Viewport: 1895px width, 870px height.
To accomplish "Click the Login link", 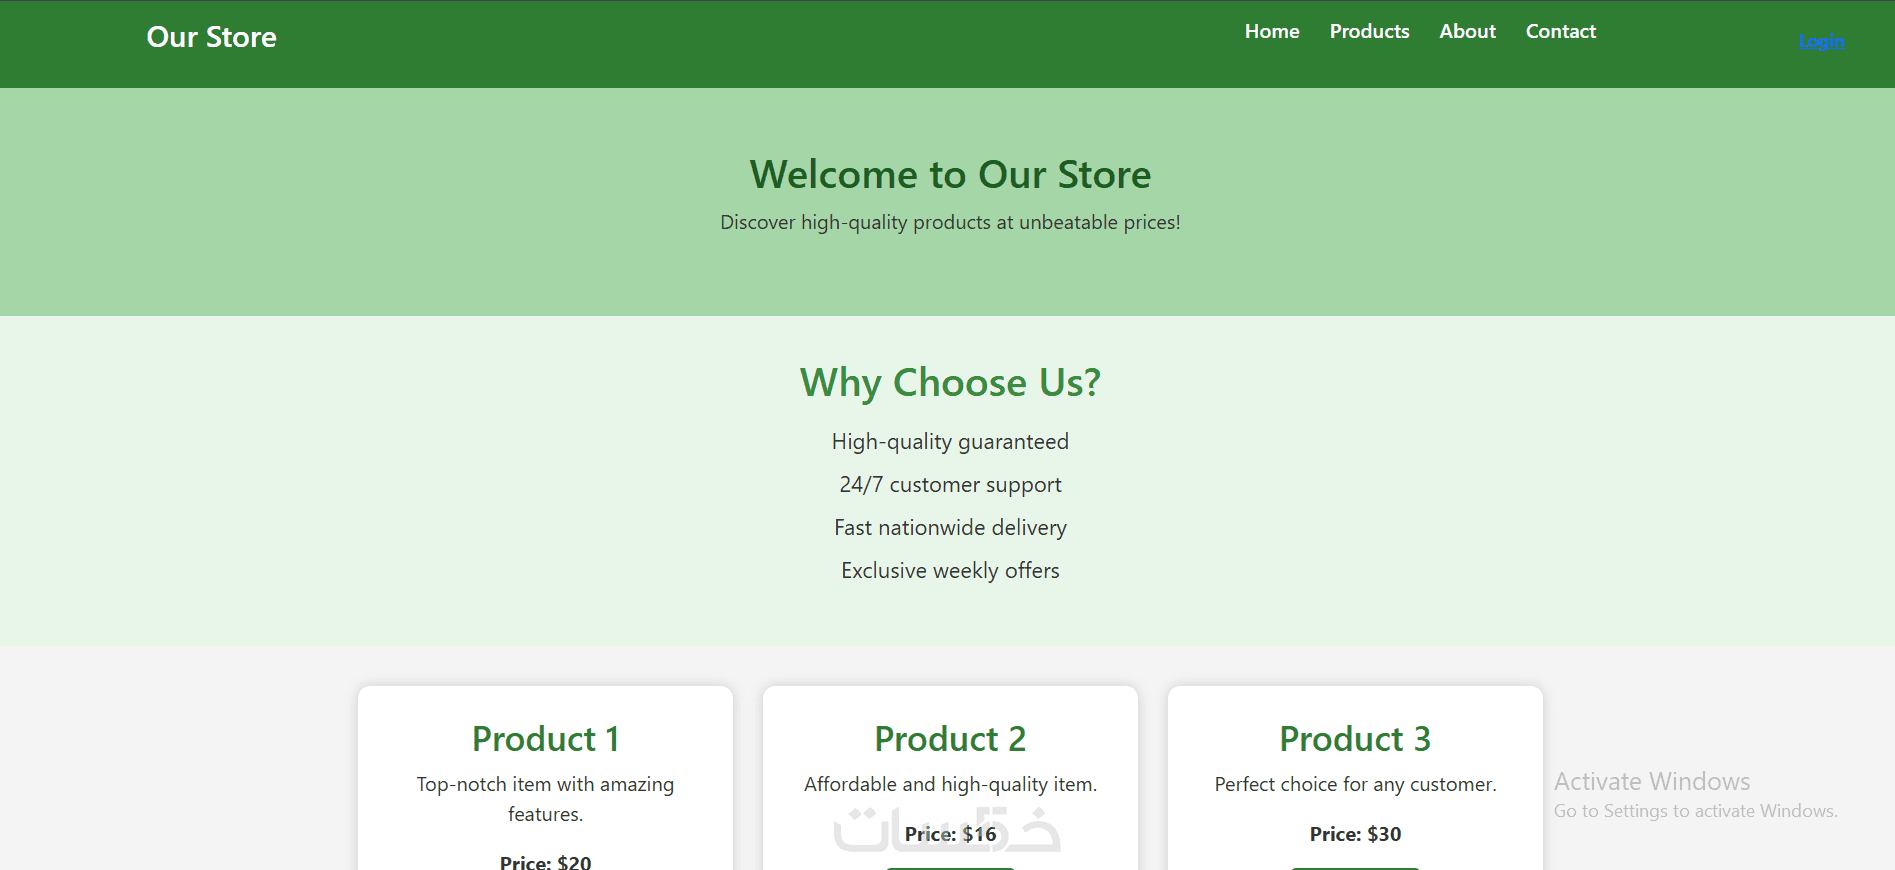I will tap(1821, 41).
